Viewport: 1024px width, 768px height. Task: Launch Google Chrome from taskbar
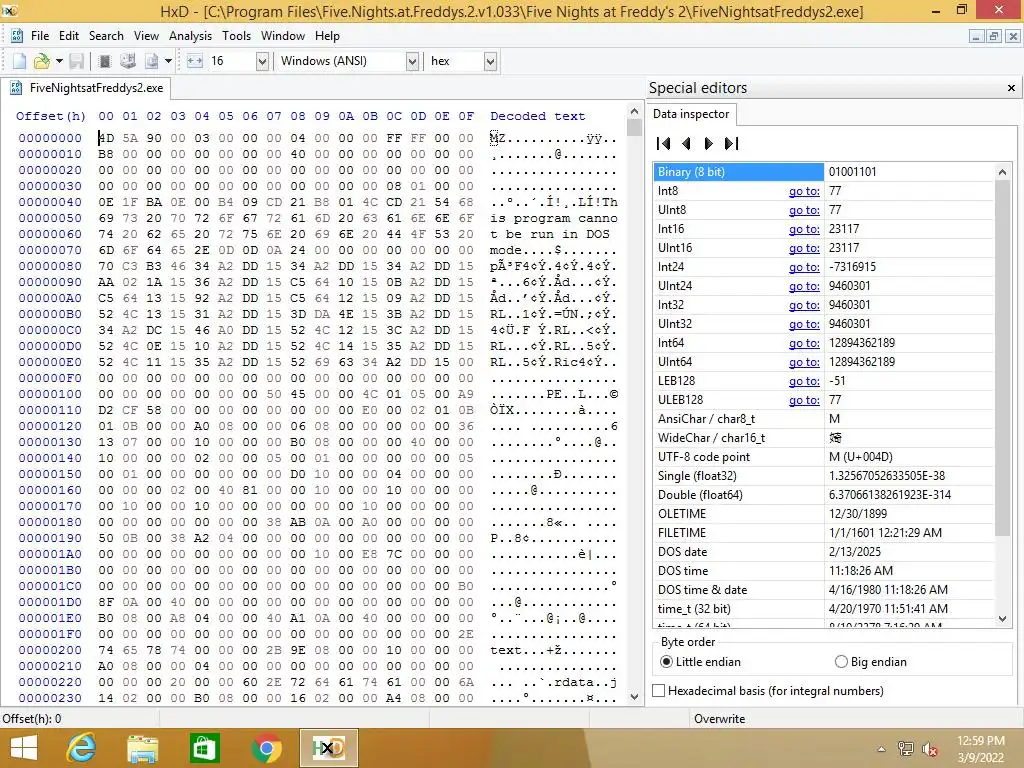266,748
